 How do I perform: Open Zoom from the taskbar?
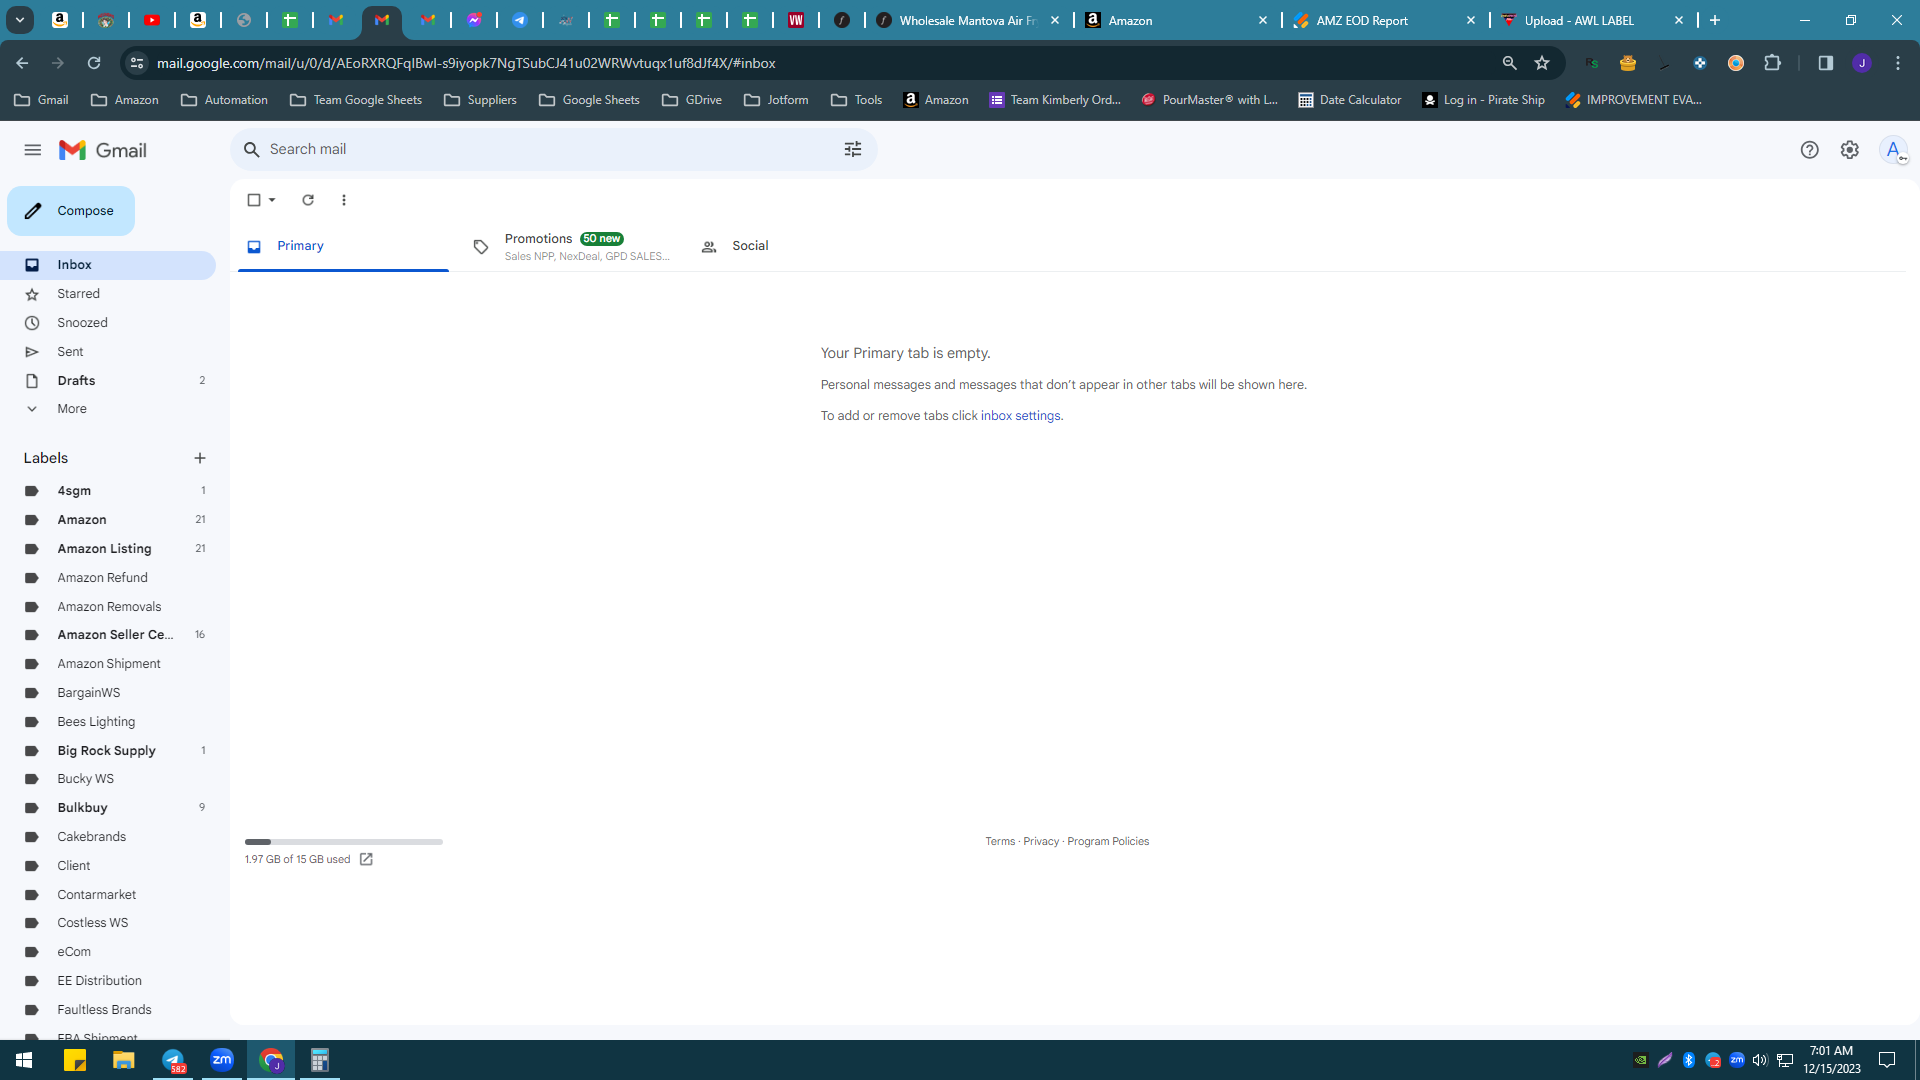pyautogui.click(x=222, y=1060)
